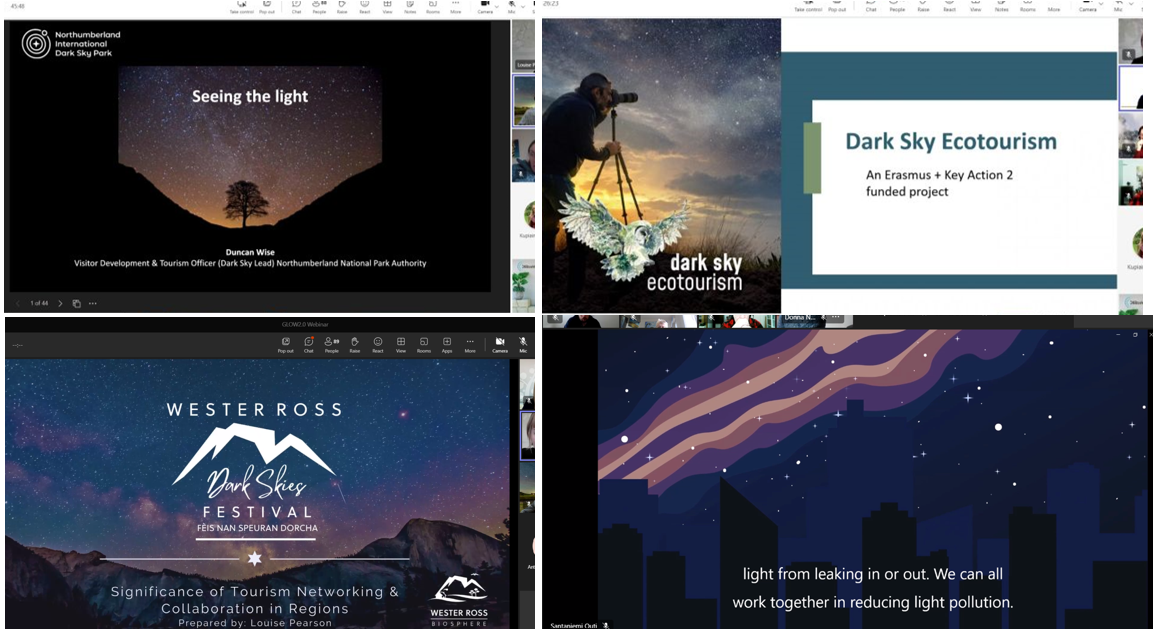This screenshot has height=630, width=1153.
Task: Click Take control in the Seeing the light meeting
Action: [x=242, y=7]
